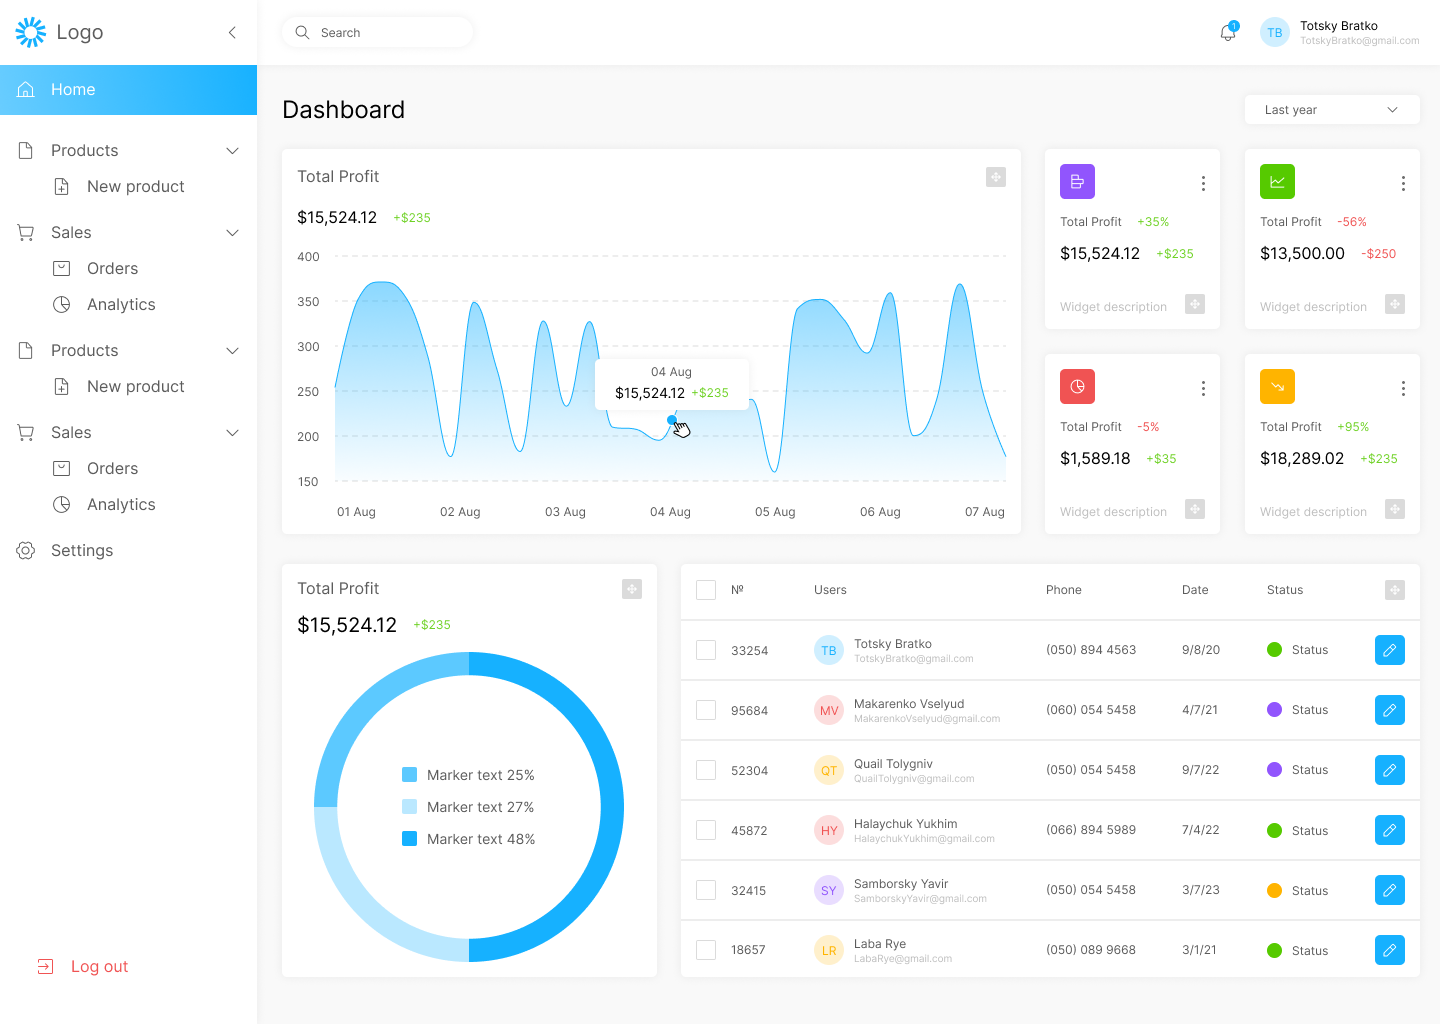Sort the table by the Status column header
The image size is (1440, 1024).
click(1285, 590)
